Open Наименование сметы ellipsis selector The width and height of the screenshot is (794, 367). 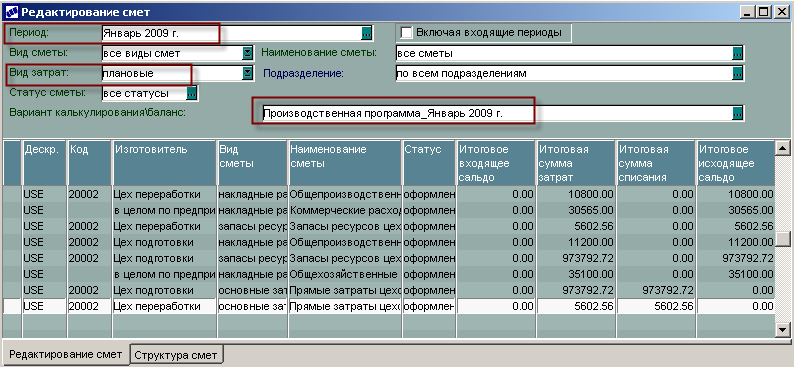738,53
